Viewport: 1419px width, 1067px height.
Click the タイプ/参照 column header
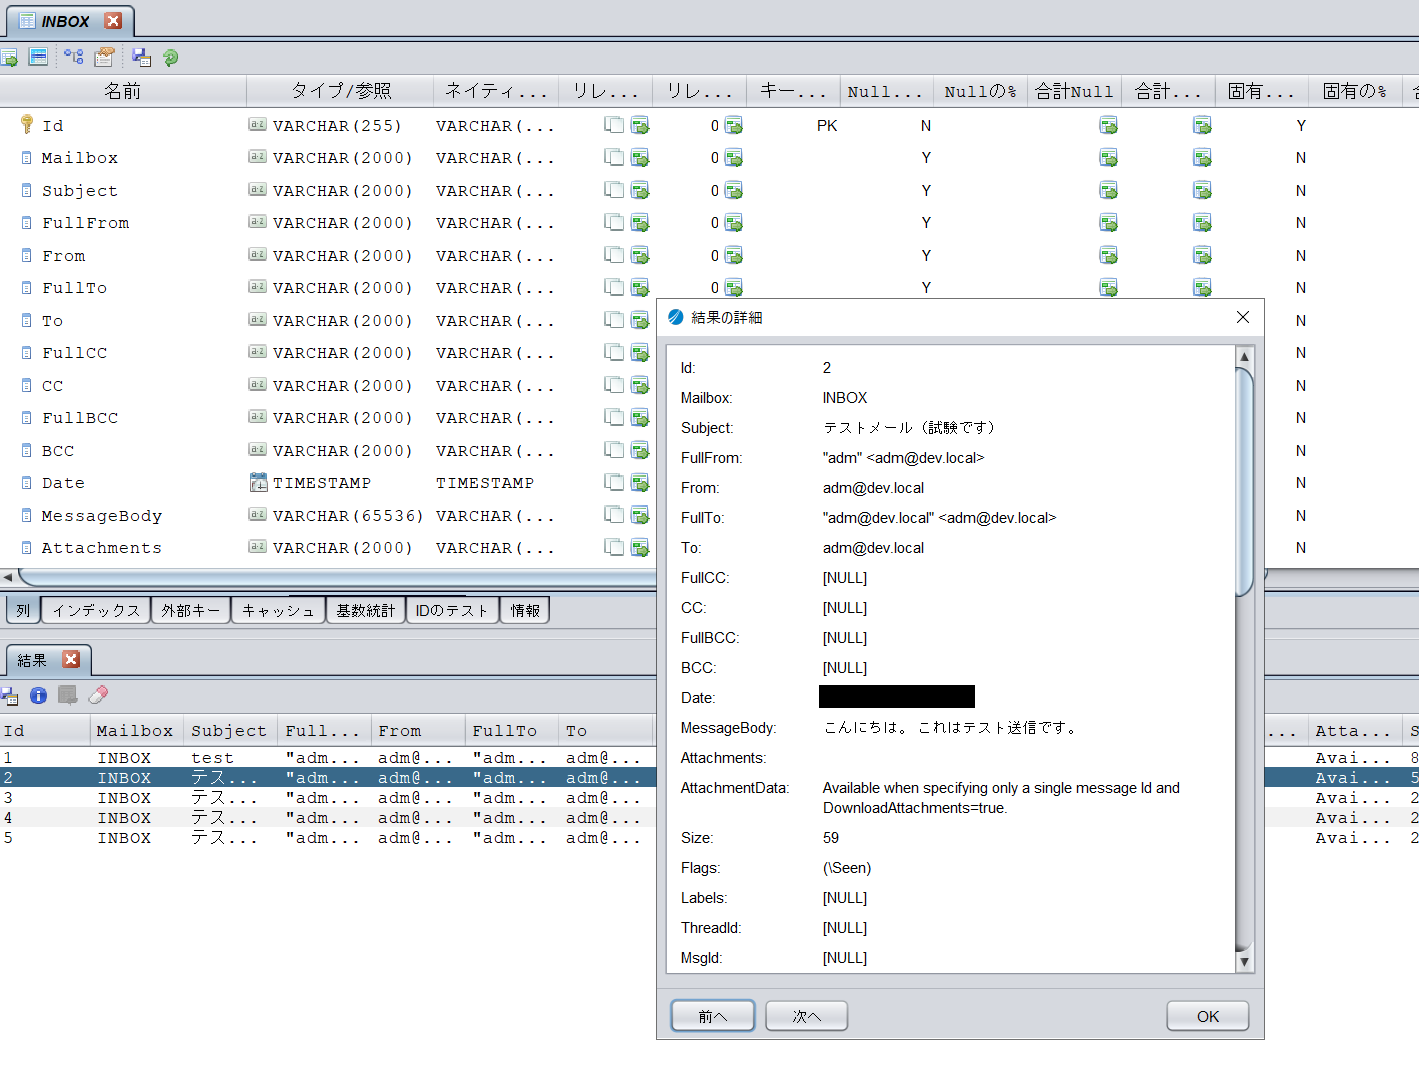click(x=341, y=91)
